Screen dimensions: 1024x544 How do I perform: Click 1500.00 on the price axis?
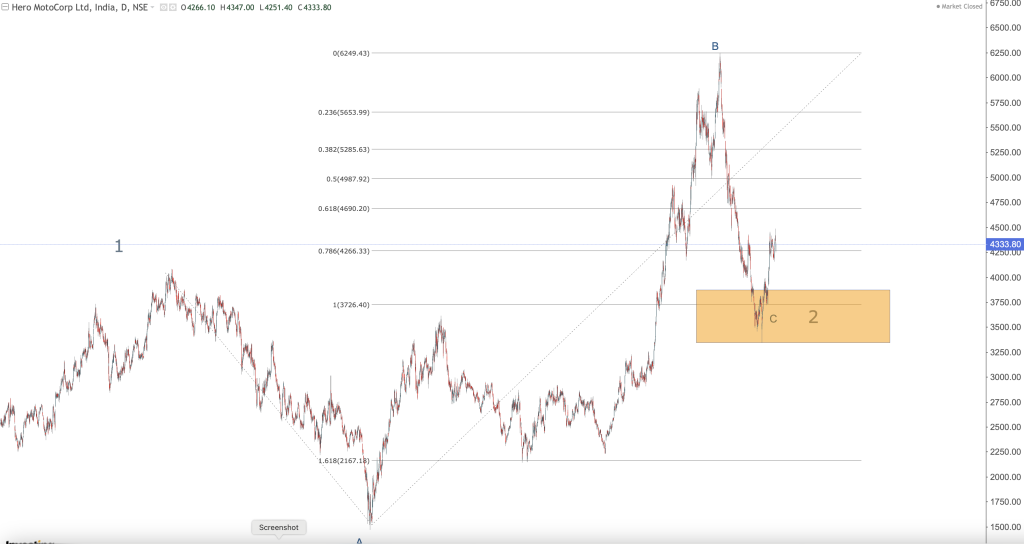pyautogui.click(x=1005, y=527)
